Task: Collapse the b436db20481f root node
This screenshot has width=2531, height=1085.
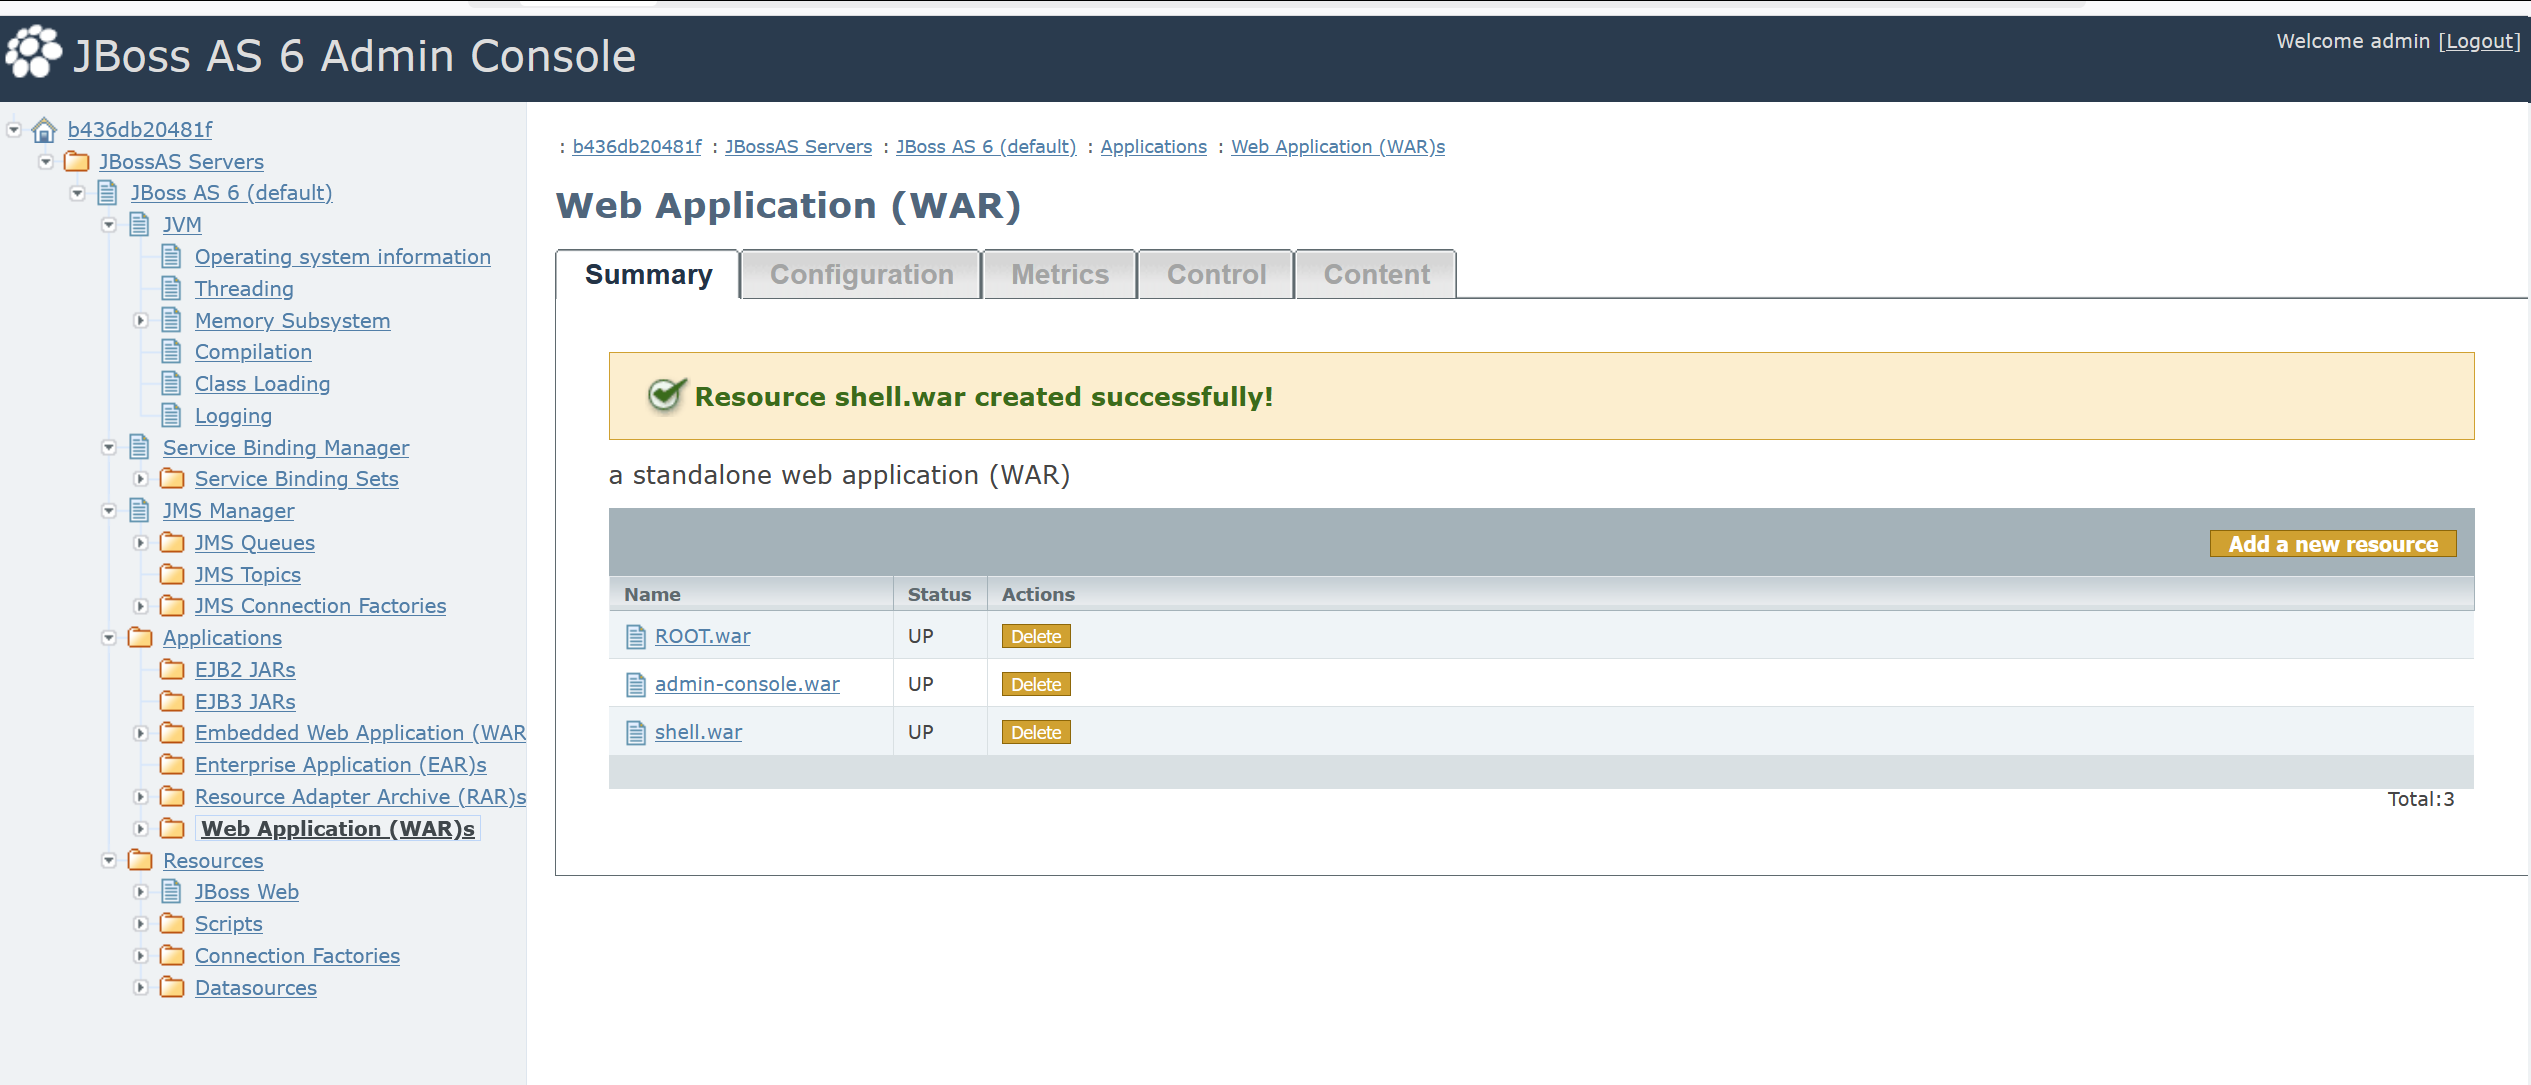Action: [x=14, y=130]
